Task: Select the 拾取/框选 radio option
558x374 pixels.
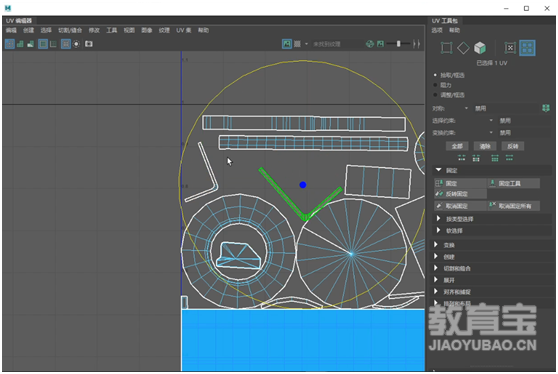Action: (x=449, y=75)
